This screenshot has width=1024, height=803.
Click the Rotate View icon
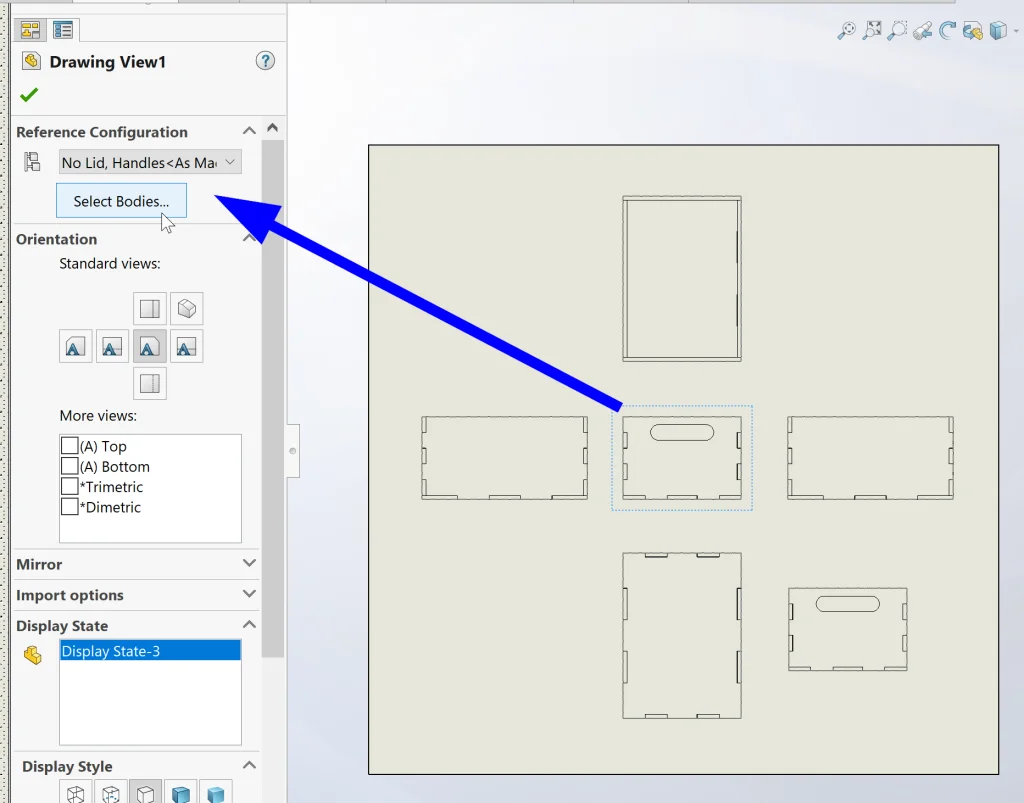tap(948, 31)
